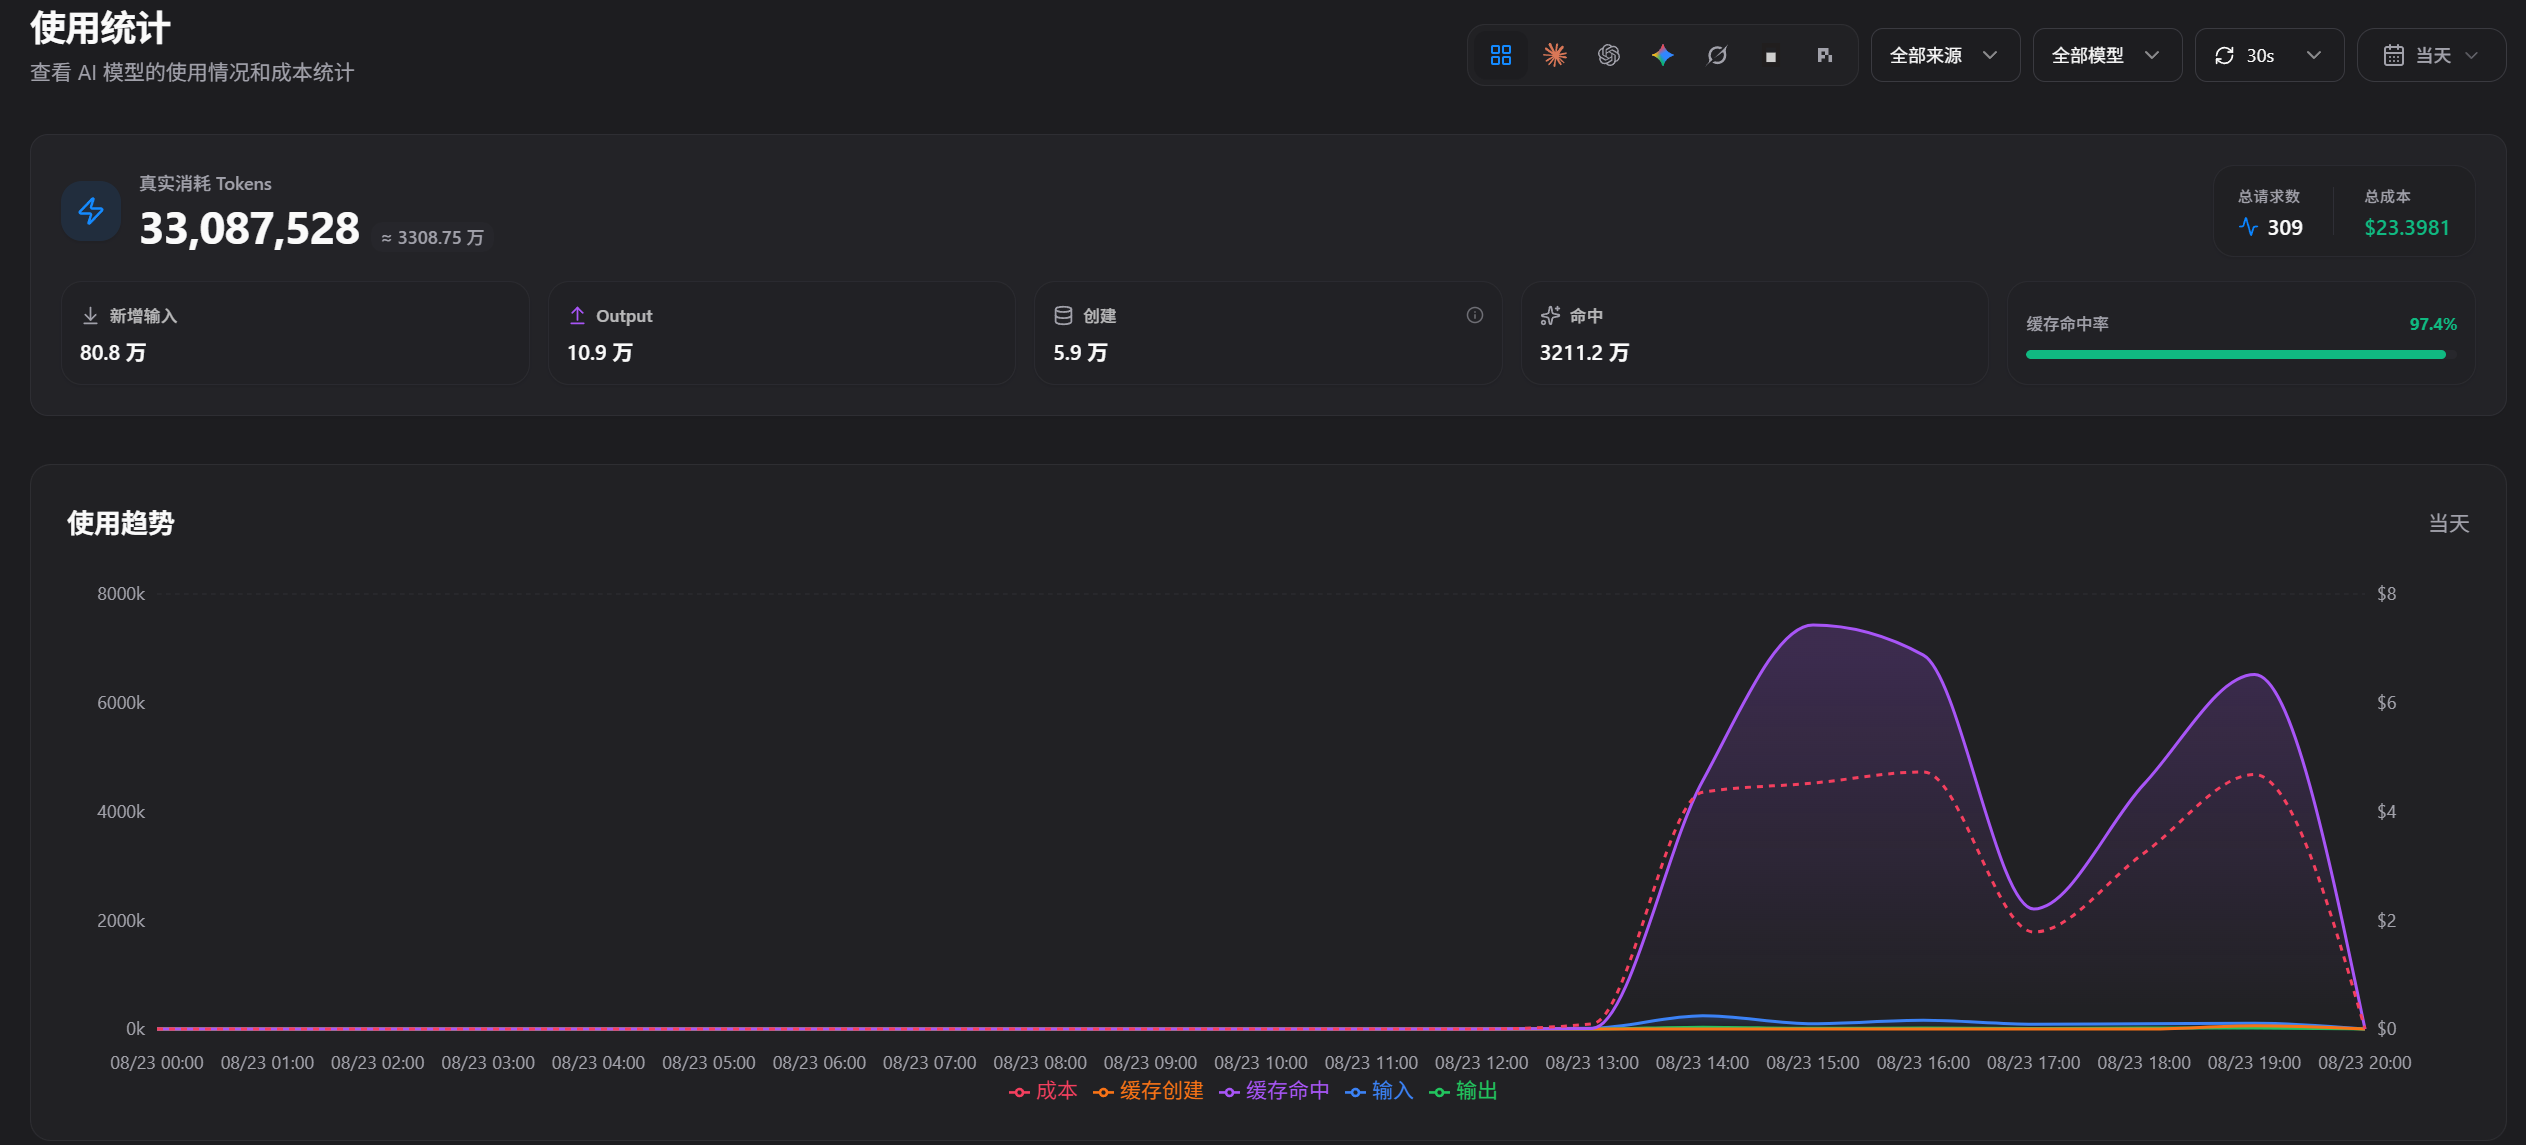Click the sparkle icon of 命中
Viewport: 2526px width, 1145px height.
tap(1550, 316)
